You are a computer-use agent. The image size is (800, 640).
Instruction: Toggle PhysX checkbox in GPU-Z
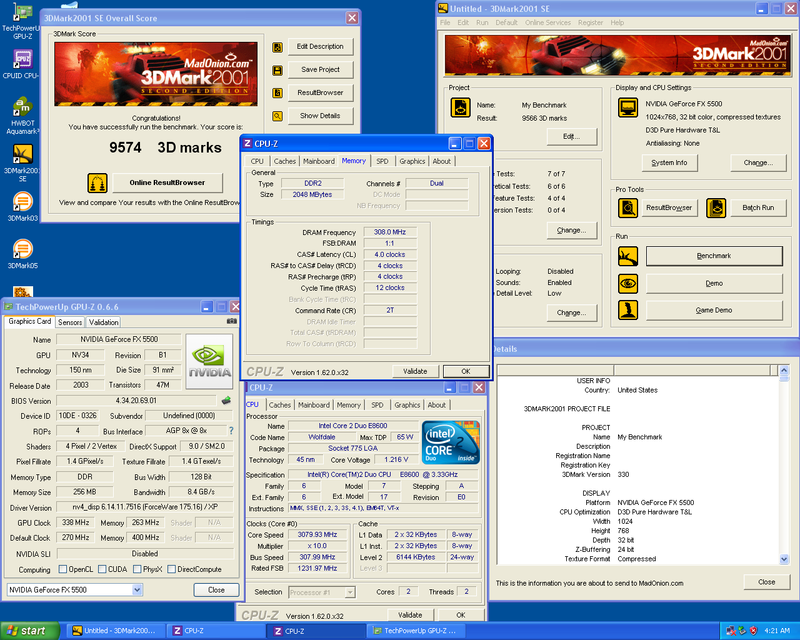pyautogui.click(x=137, y=569)
